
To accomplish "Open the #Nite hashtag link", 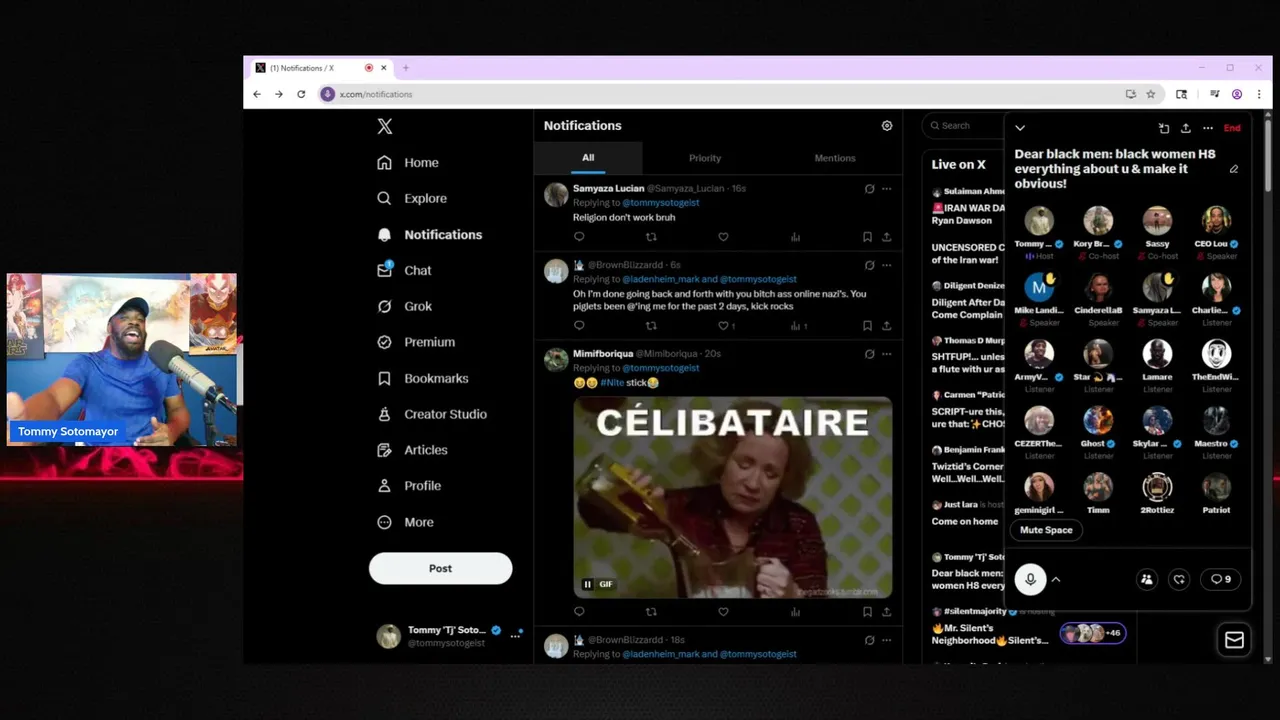I will coord(612,383).
